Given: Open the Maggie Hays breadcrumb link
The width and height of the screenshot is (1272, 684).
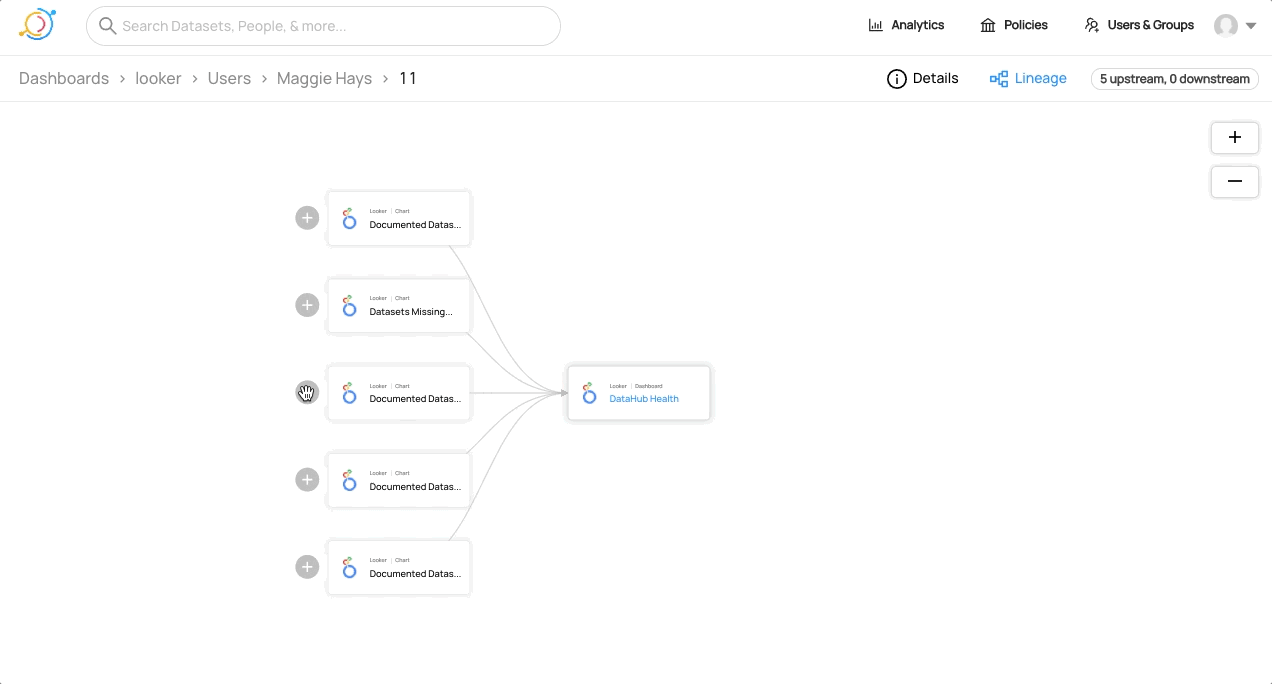Looking at the screenshot, I should pos(324,78).
